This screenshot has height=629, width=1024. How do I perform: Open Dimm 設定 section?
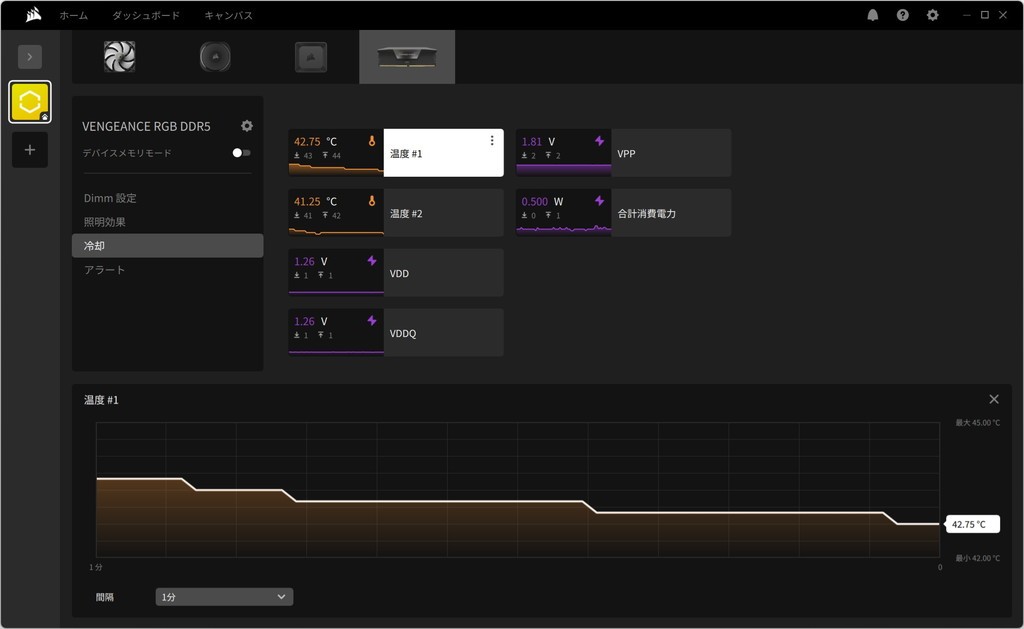(x=110, y=198)
